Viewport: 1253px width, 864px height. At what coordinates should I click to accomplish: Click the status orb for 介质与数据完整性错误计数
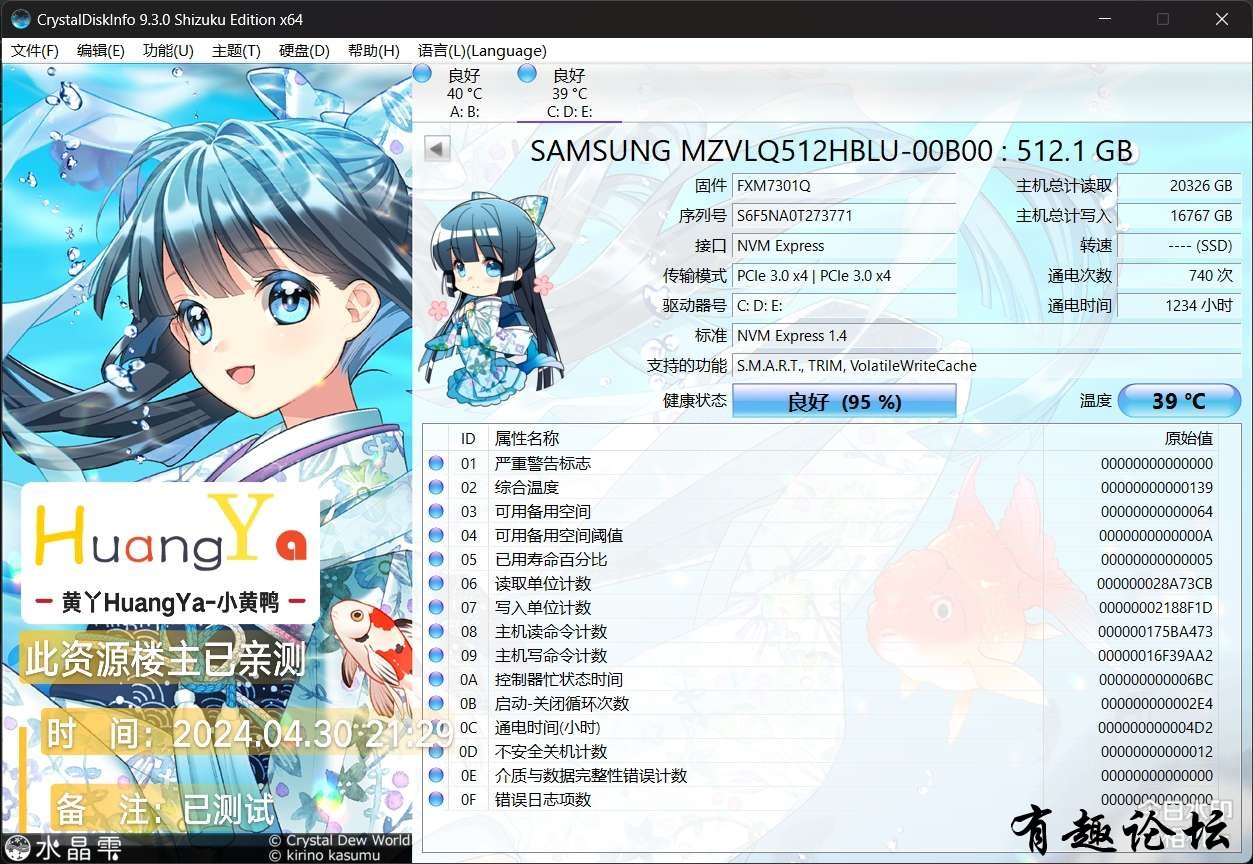click(x=436, y=775)
